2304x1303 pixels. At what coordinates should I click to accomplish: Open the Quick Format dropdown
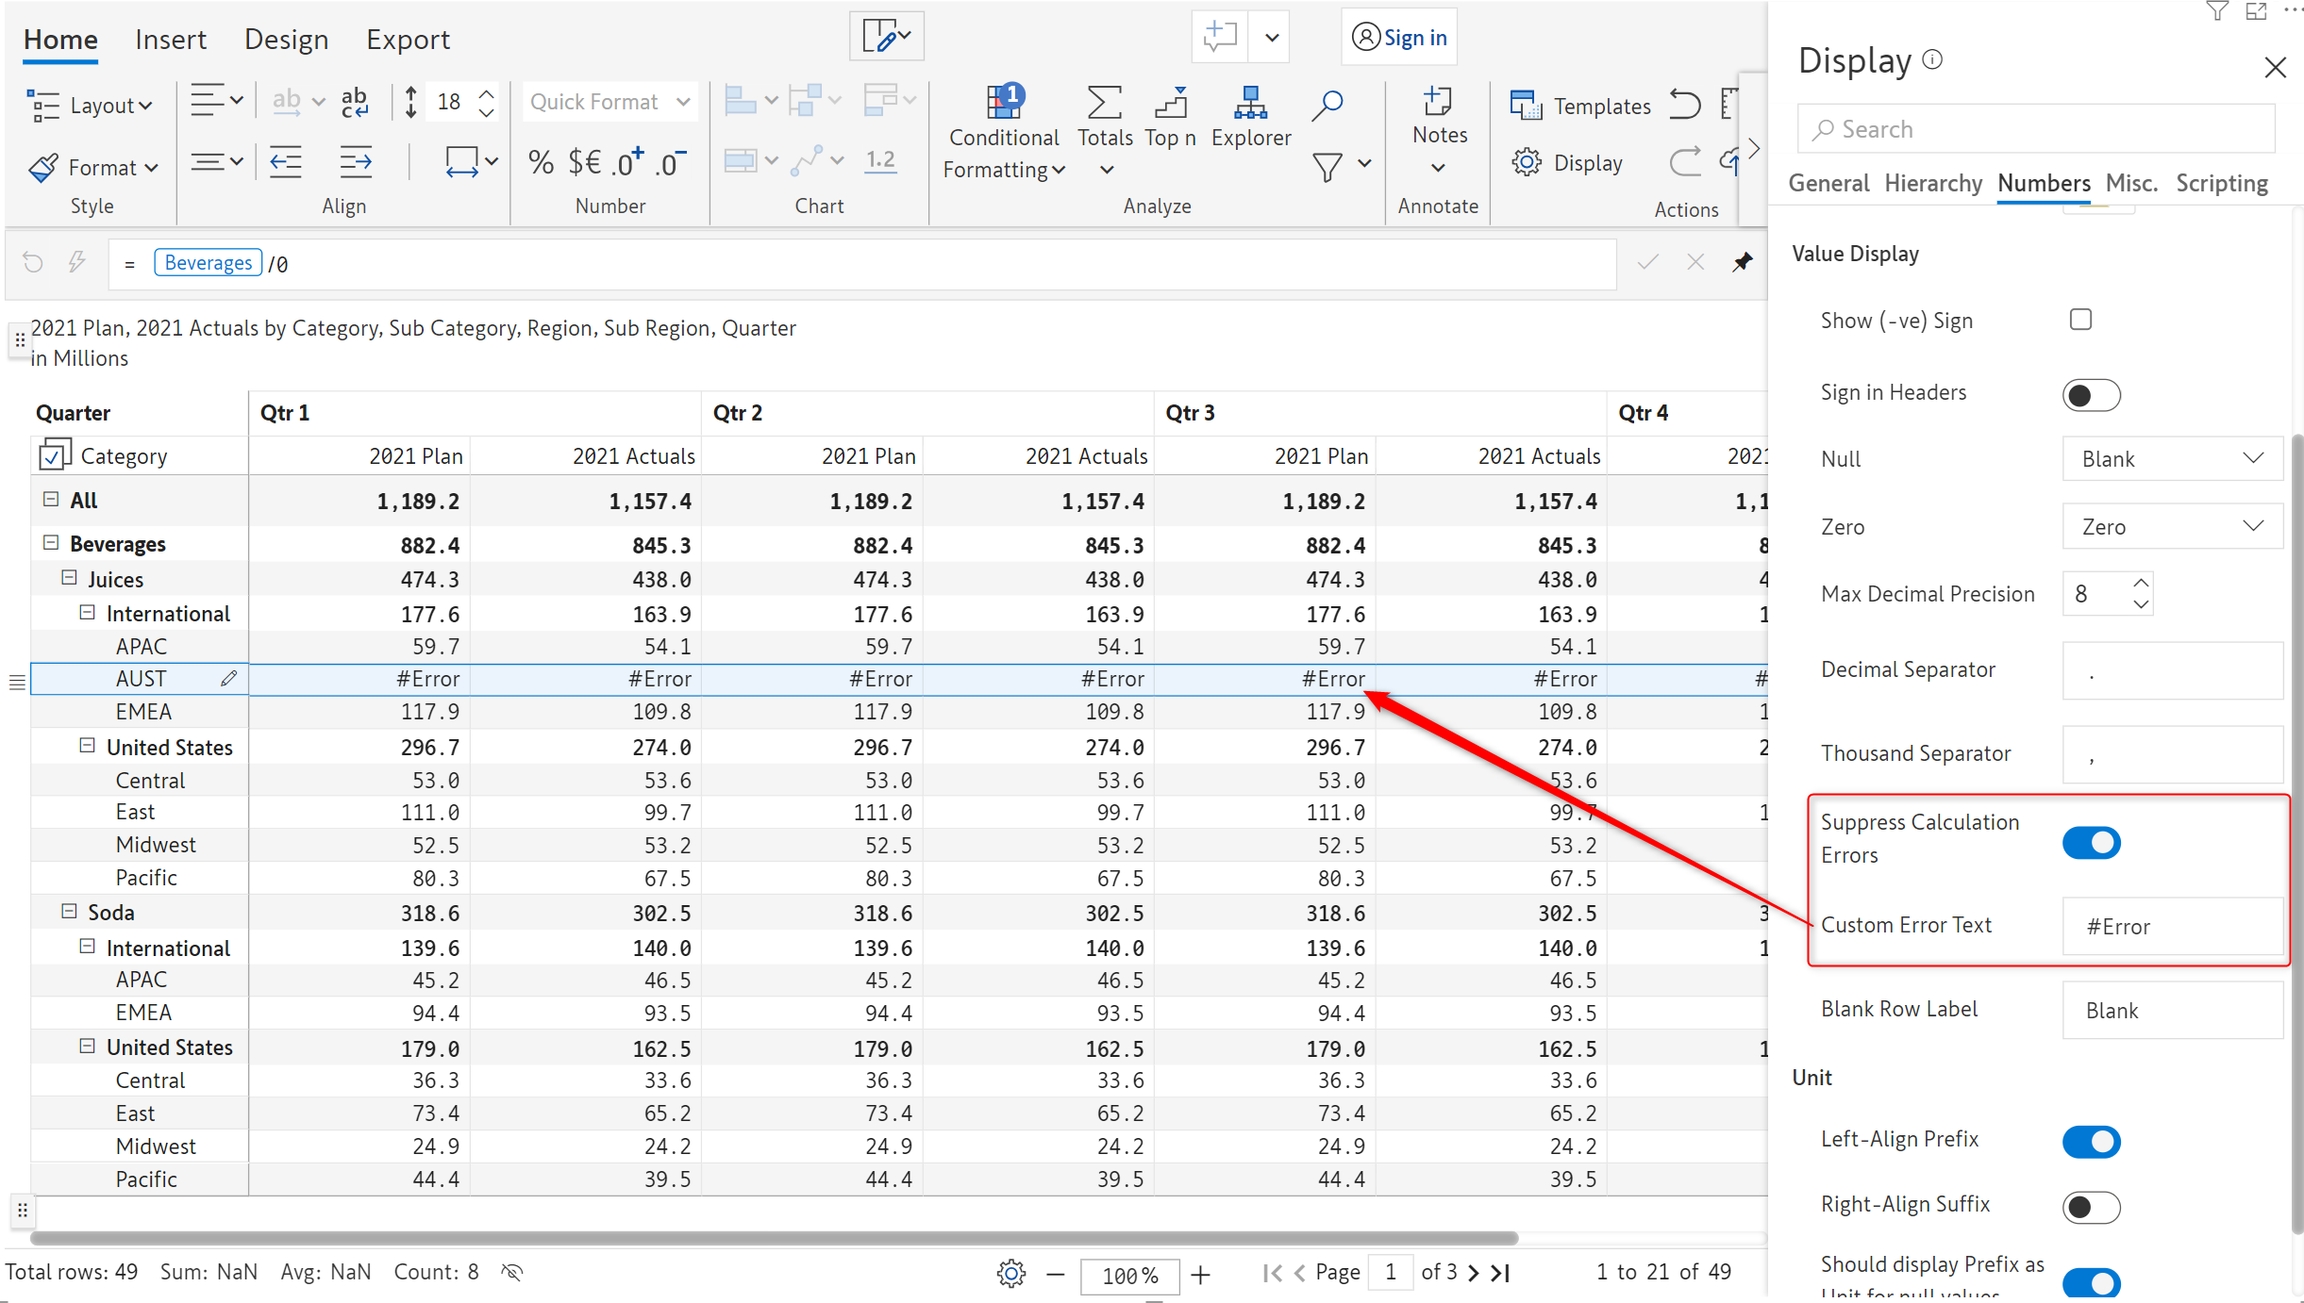pos(609,102)
